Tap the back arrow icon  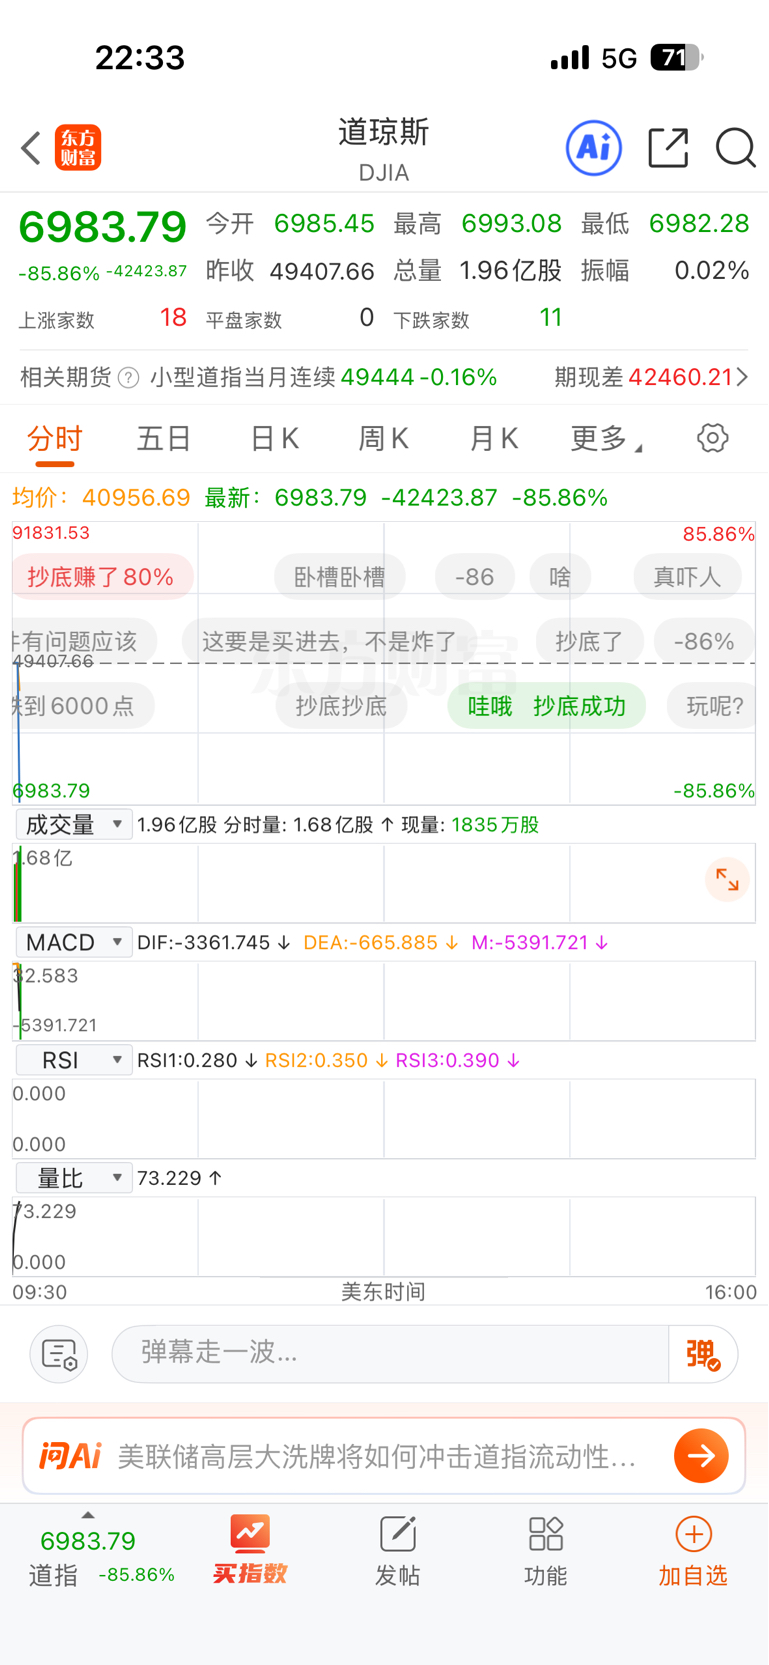(x=31, y=148)
